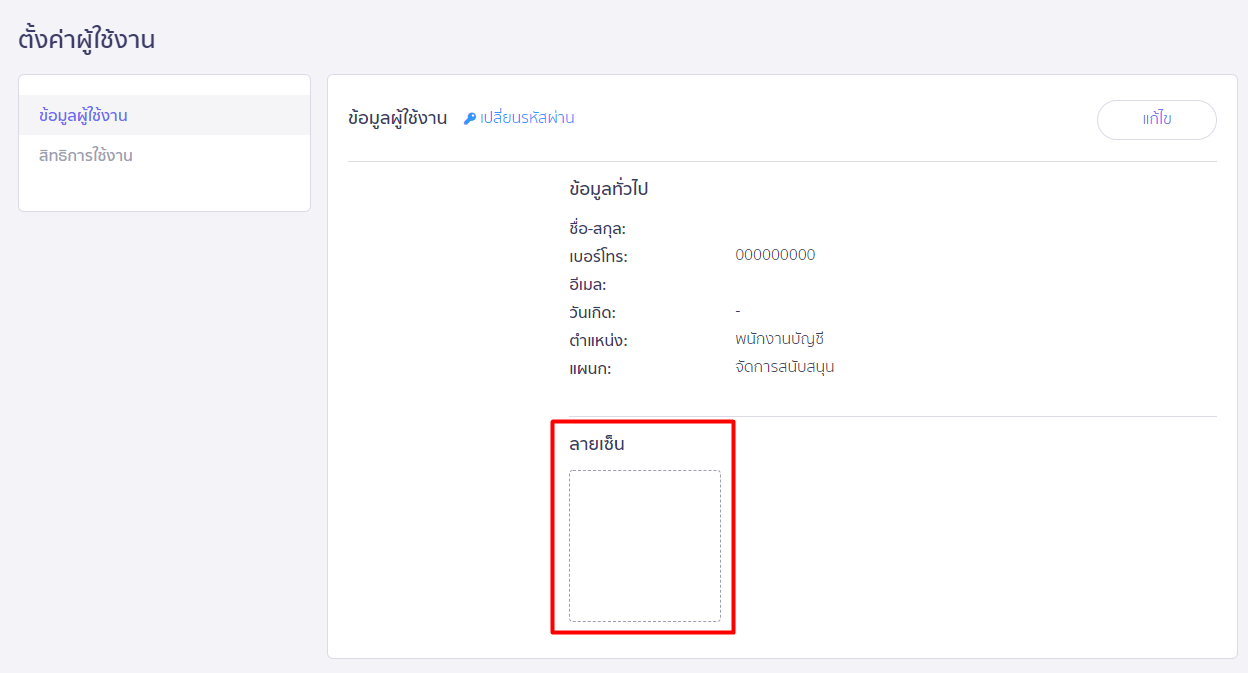This screenshot has height=673, width=1248.
Task: Click the position value พนักงานบัญชี
Action: (x=779, y=339)
